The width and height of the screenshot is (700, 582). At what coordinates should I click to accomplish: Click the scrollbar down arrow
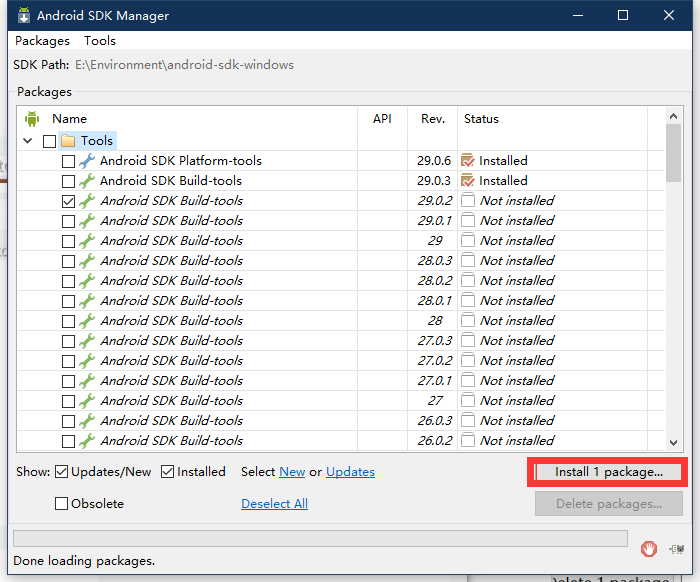pos(673,443)
